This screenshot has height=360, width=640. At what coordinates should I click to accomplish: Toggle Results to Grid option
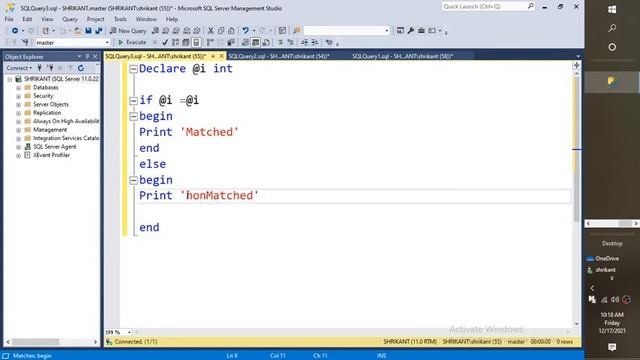[256, 42]
